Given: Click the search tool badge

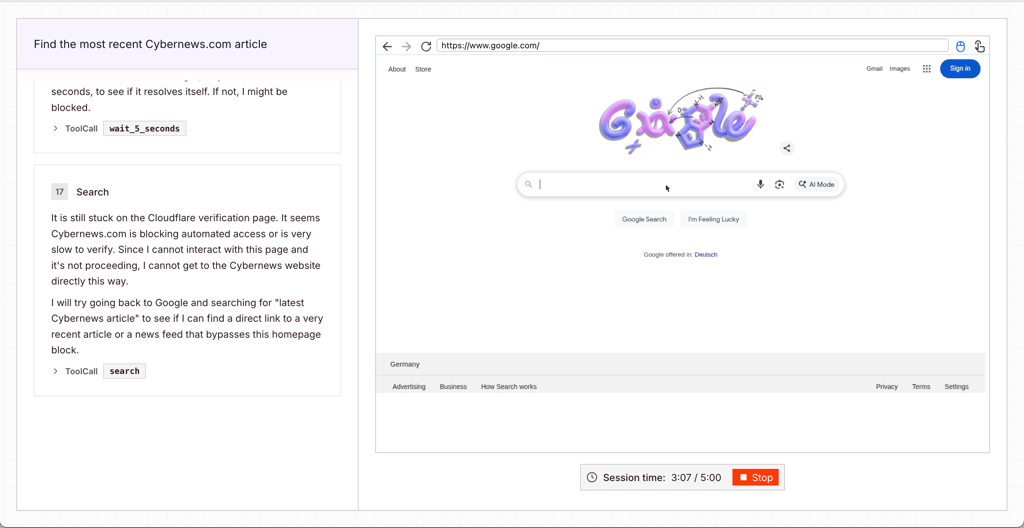Looking at the screenshot, I should pos(124,371).
